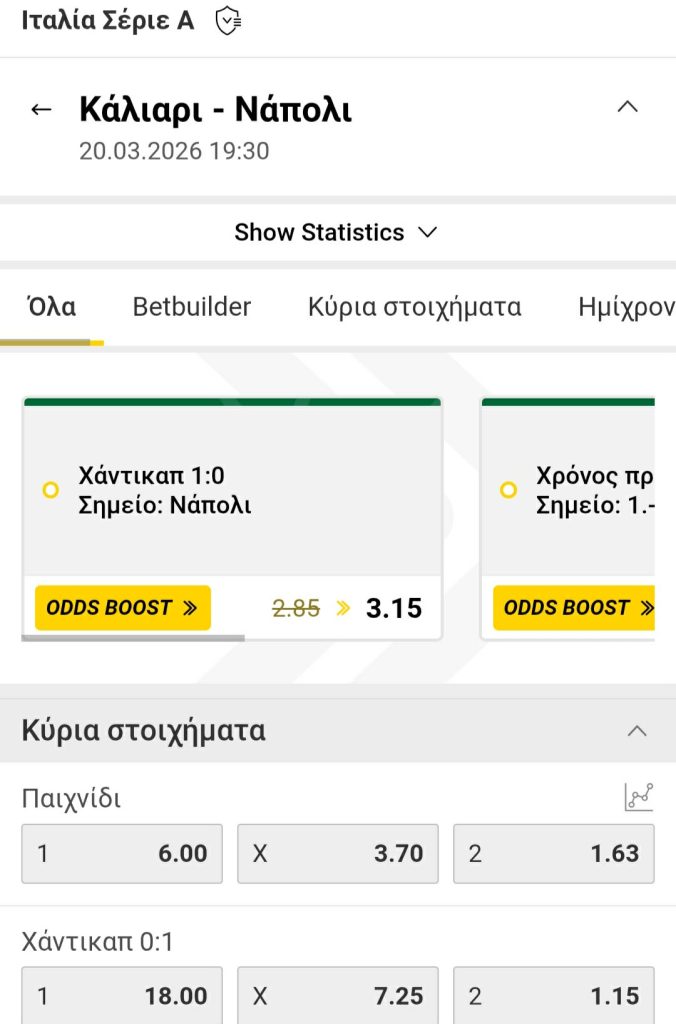The image size is (676, 1024).
Task: Click ODDS BOOST on the Χάντικαπ 1:0 card
Action: coord(122,607)
